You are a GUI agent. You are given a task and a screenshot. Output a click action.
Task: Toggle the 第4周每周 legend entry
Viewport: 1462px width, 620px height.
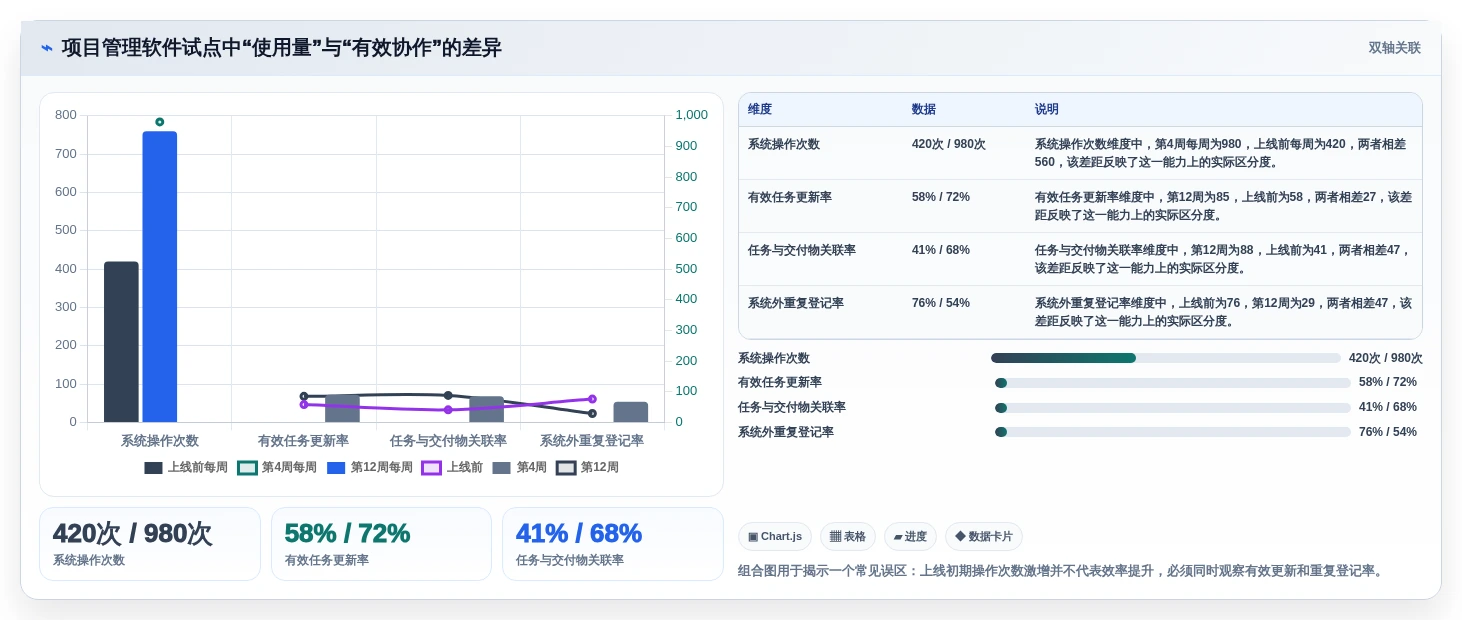coord(277,467)
